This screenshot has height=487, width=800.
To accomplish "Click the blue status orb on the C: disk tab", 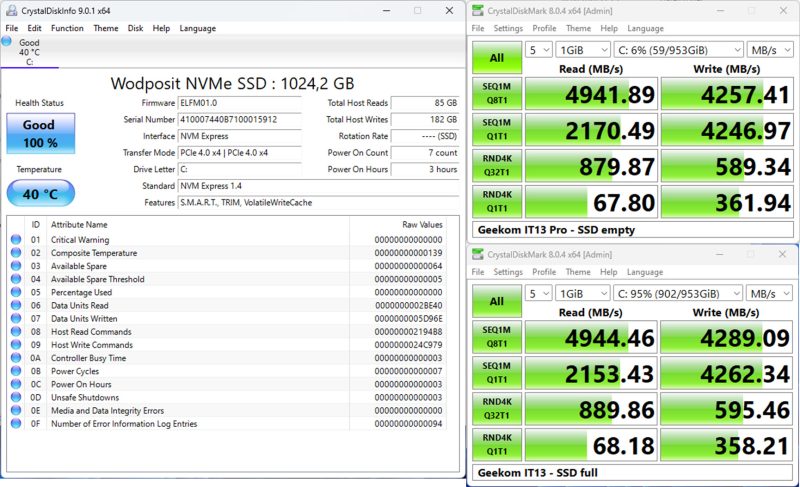I will (x=8, y=41).
